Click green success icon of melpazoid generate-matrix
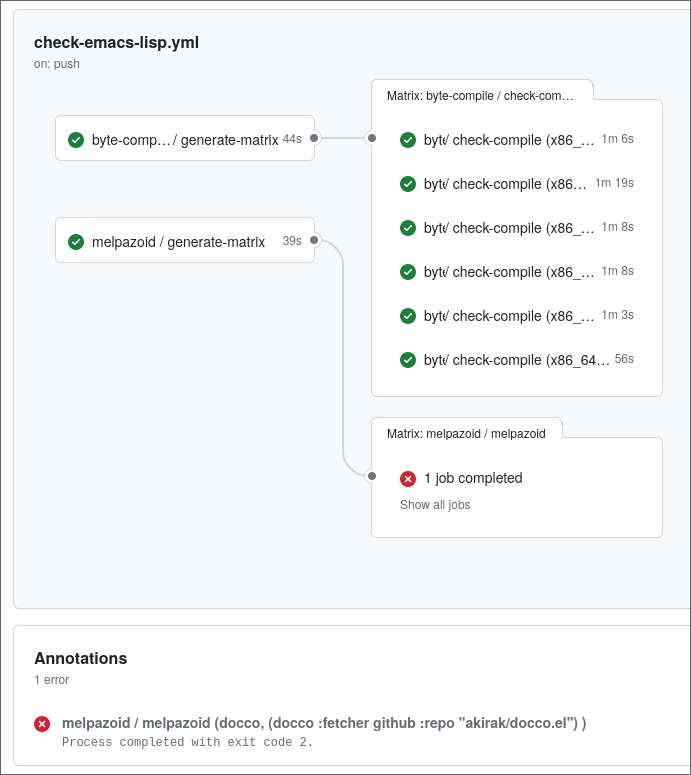Image resolution: width=691 pixels, height=775 pixels. coord(76,242)
